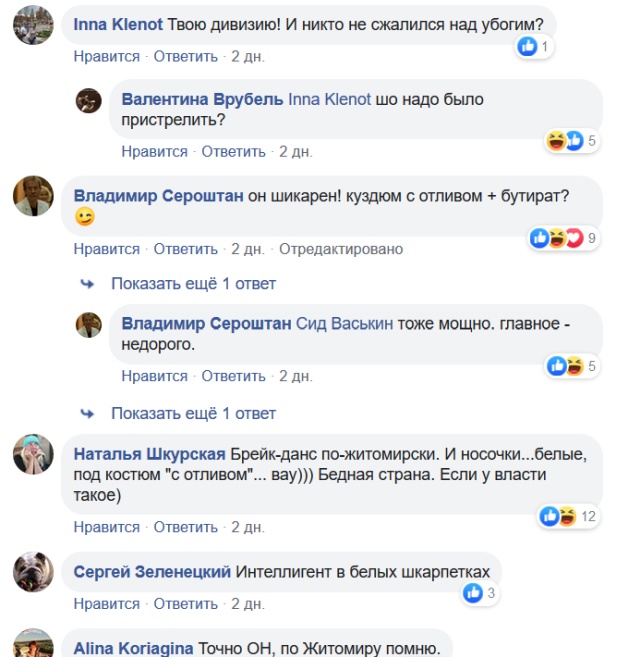Click Наталья Шкурская's profile picture

click(32, 456)
